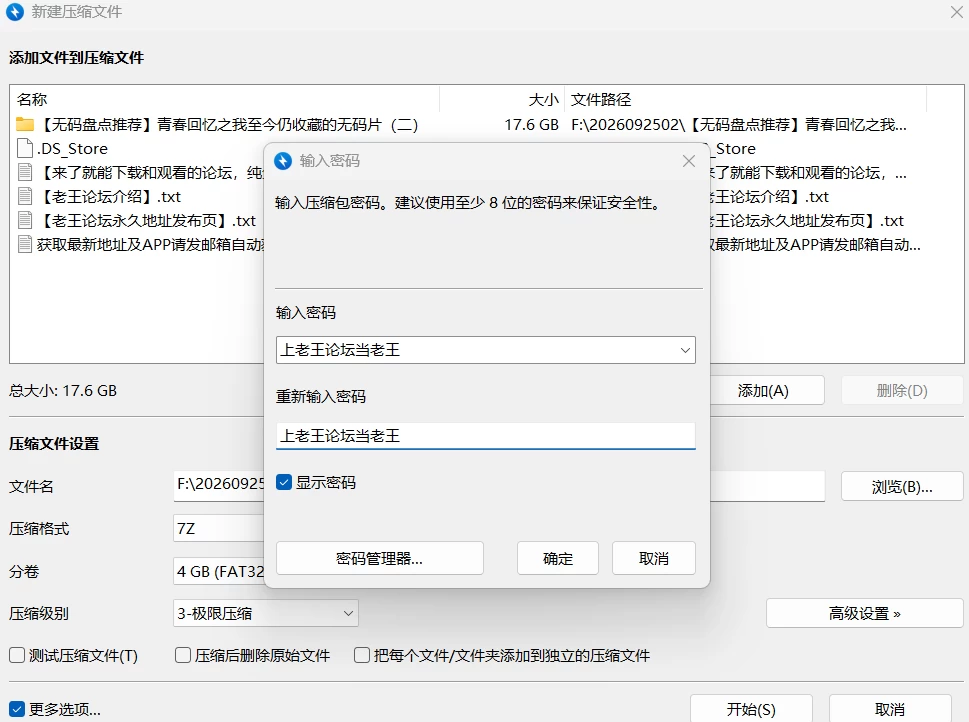
Task: Select the 【老王论坛介绍】.txt row name
Action: click(109, 197)
